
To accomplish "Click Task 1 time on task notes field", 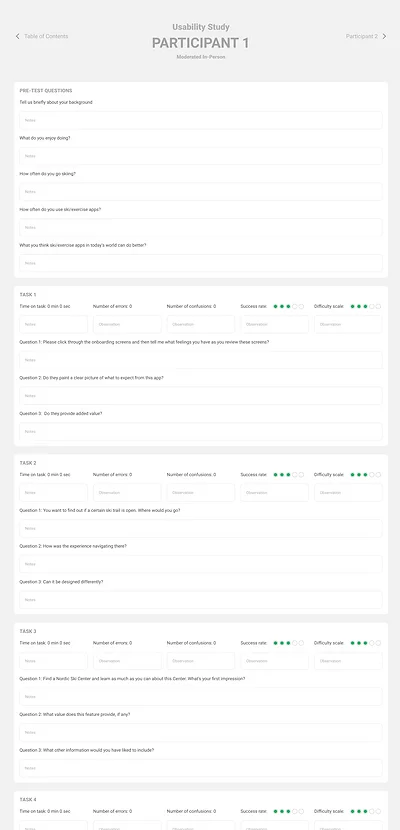I will [x=53, y=324].
